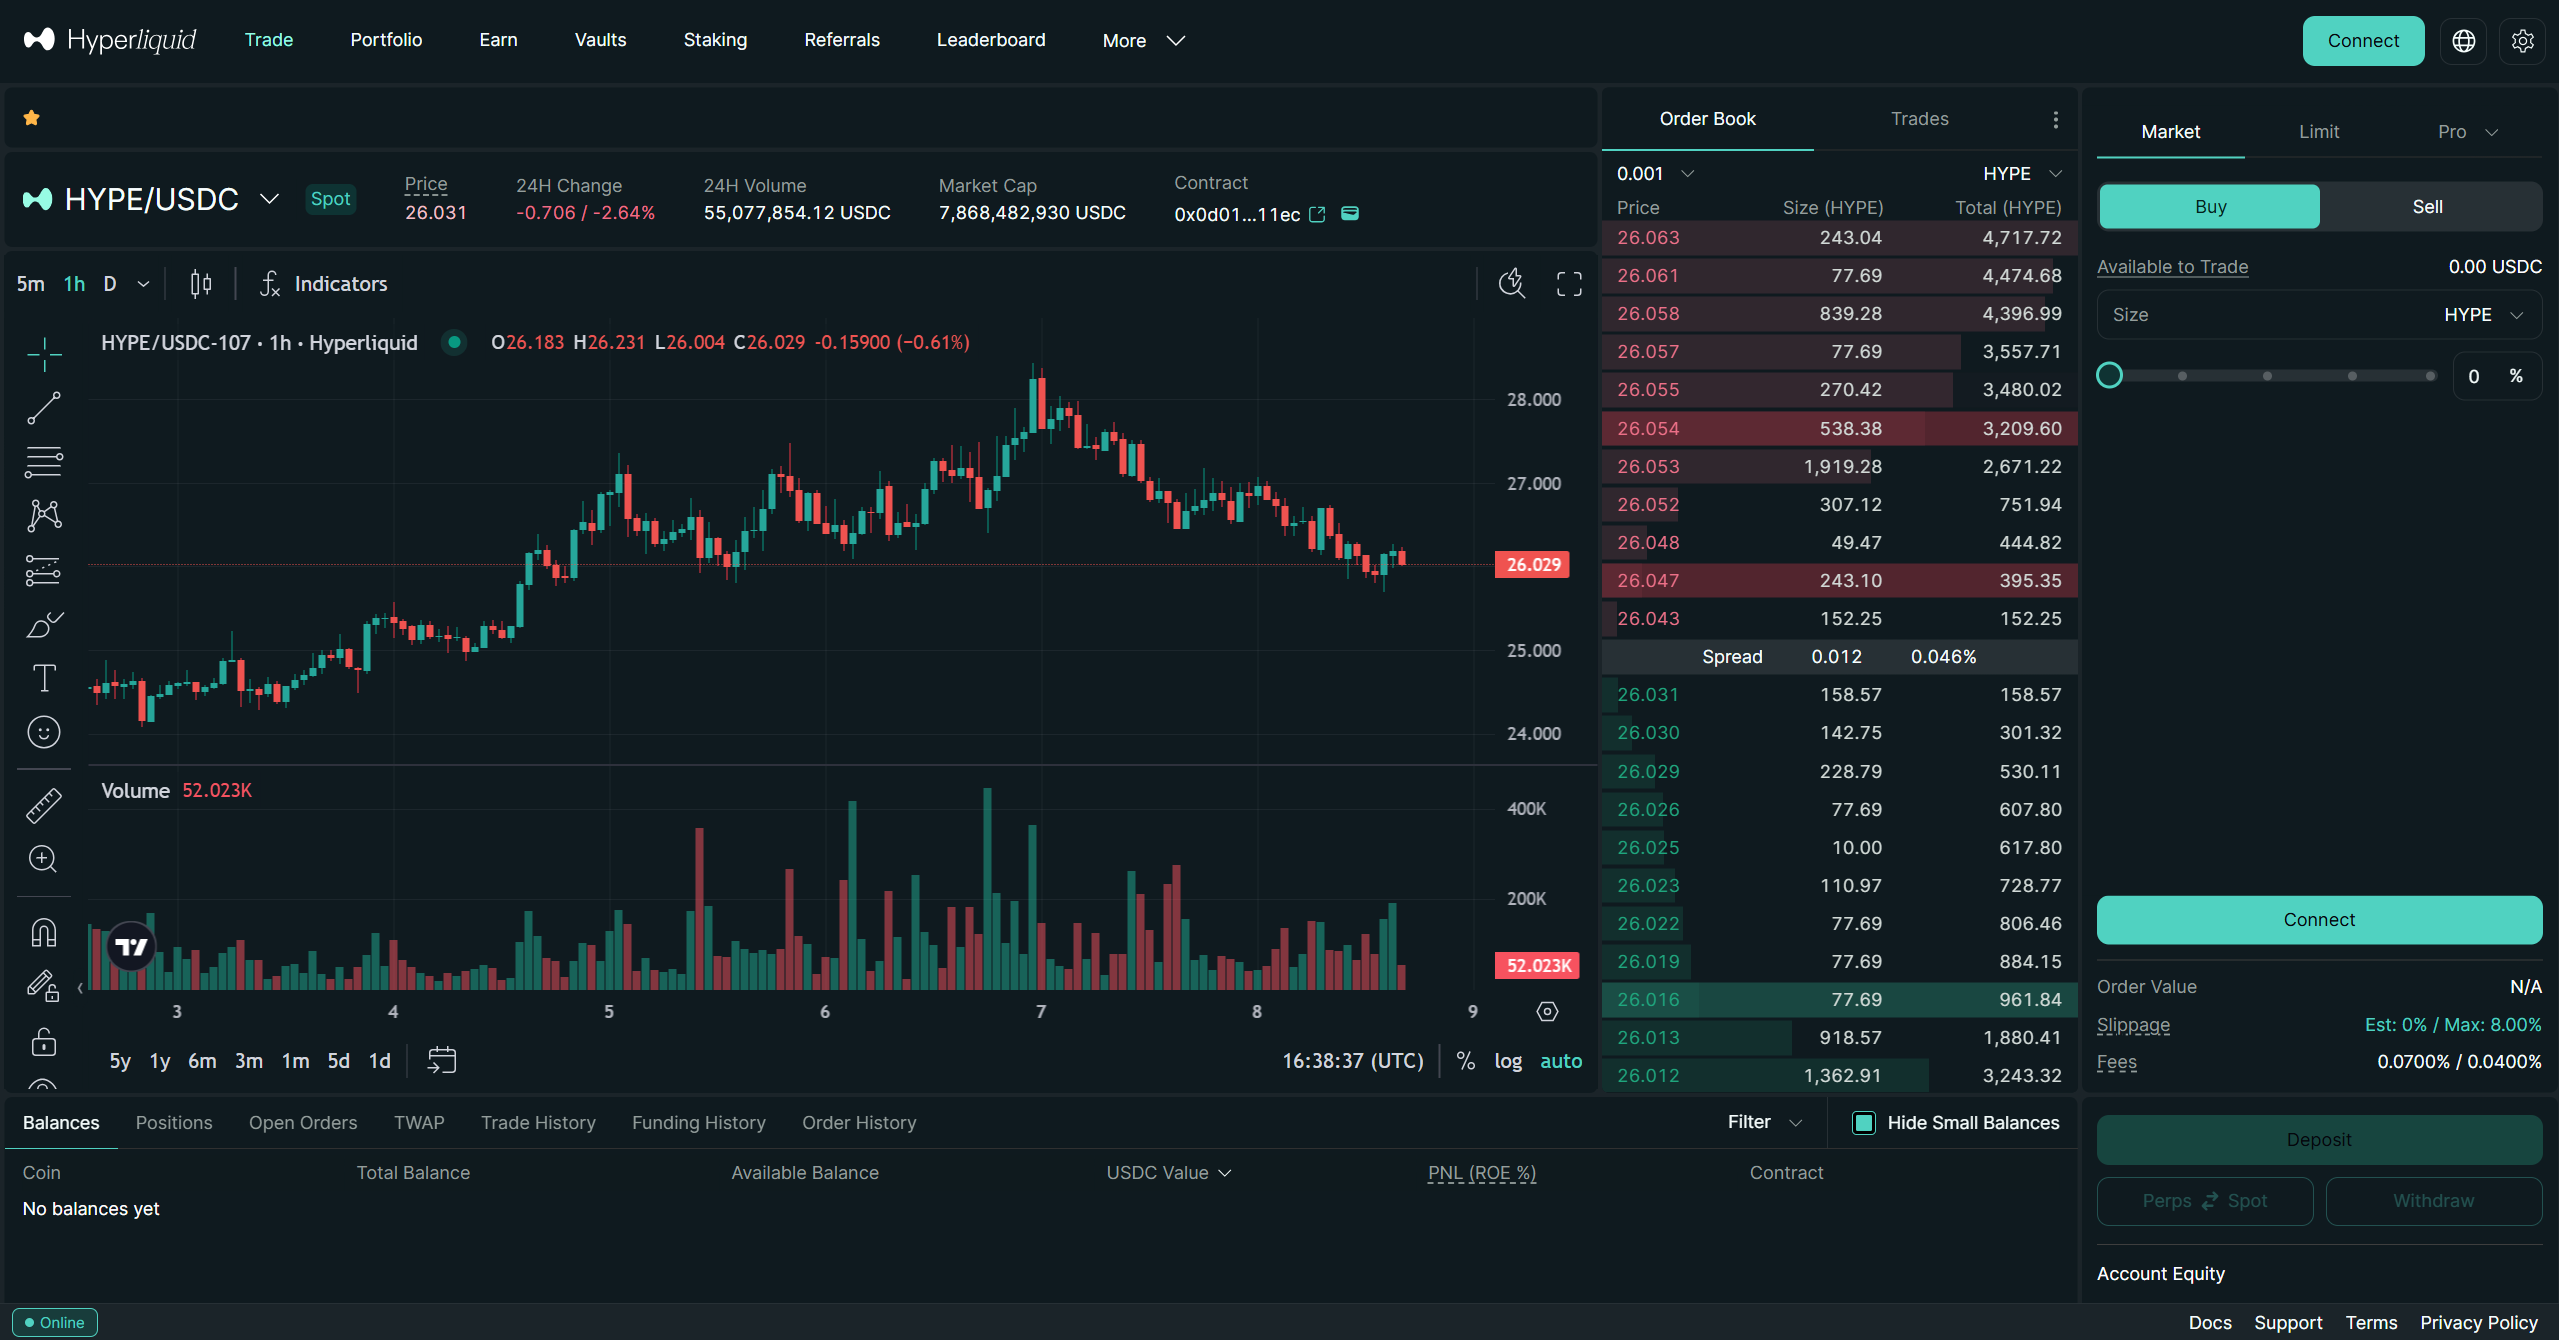Switch to the Order History tab
Viewport: 2559px width, 1340px height.
click(859, 1123)
